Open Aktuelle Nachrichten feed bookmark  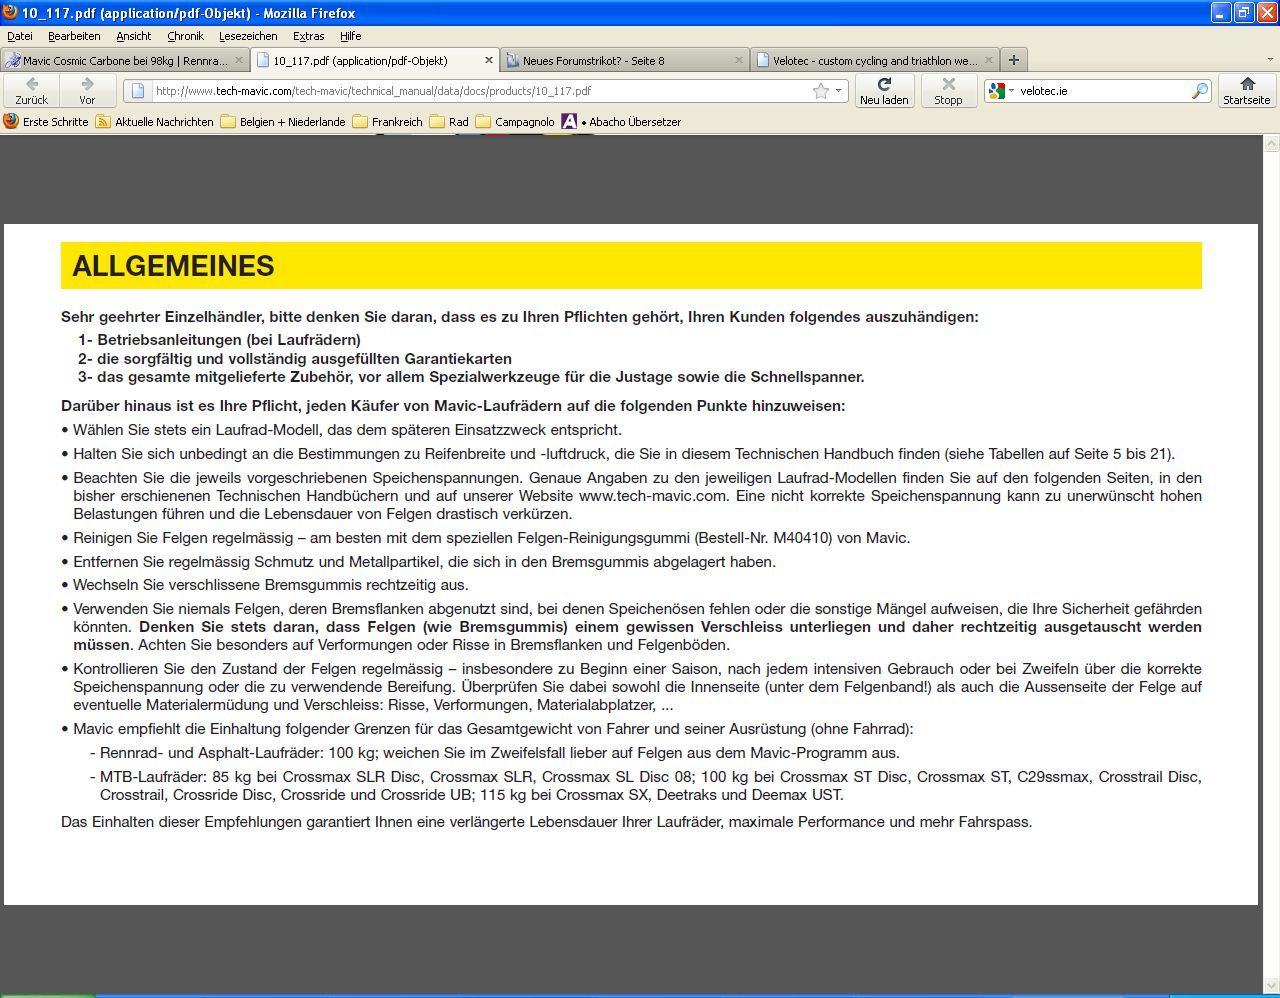154,122
